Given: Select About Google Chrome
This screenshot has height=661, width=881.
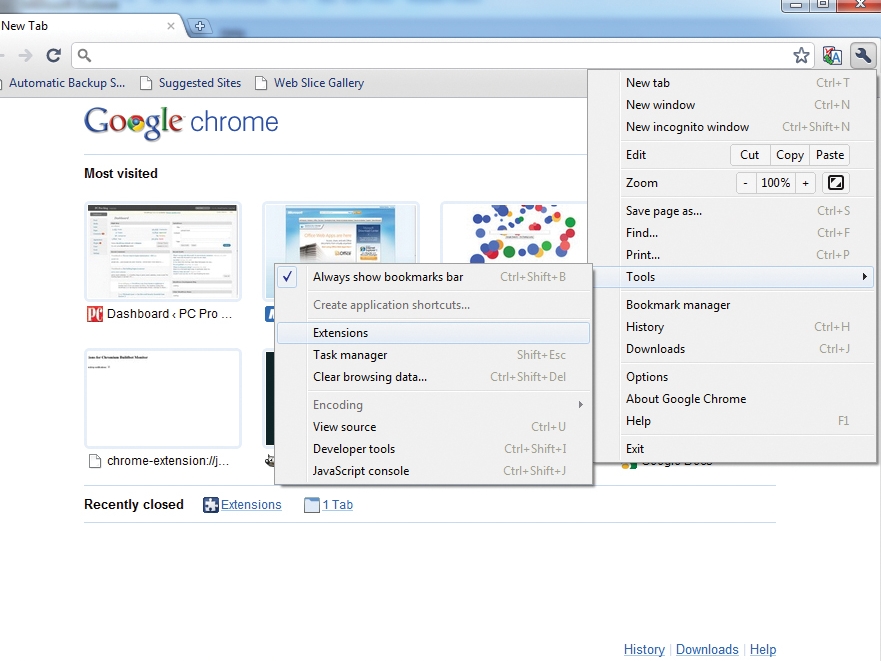Looking at the screenshot, I should coord(747,399).
